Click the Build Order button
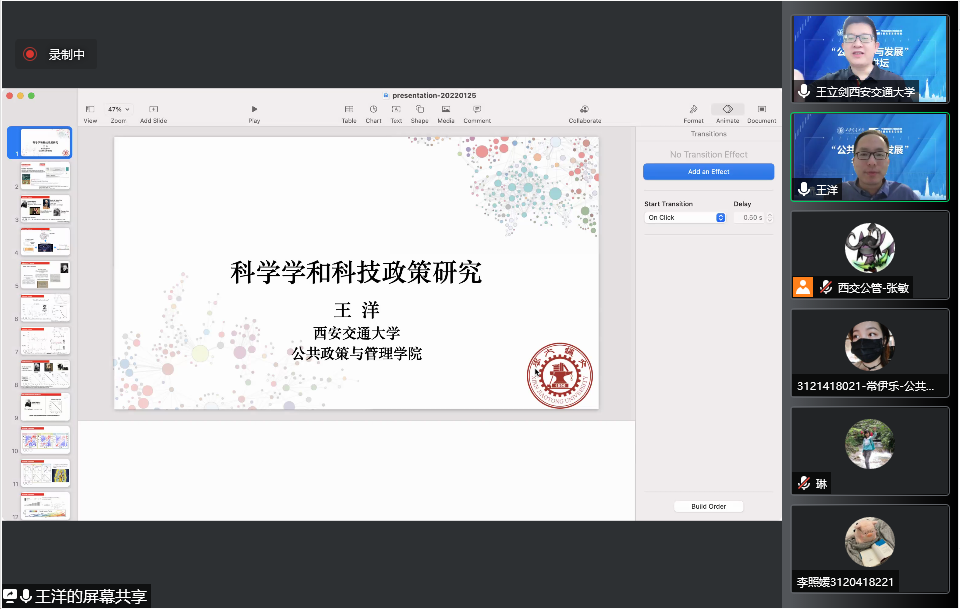 [x=708, y=506]
